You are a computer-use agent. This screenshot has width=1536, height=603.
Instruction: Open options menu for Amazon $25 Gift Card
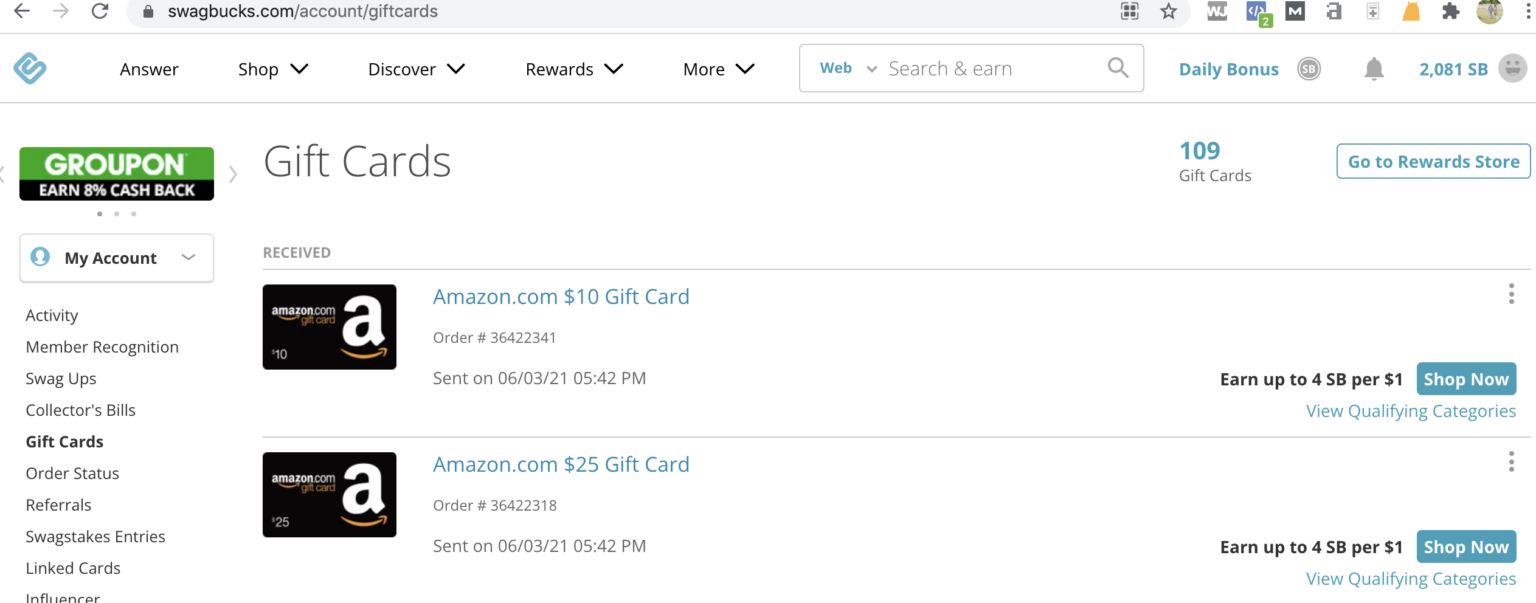point(1511,461)
